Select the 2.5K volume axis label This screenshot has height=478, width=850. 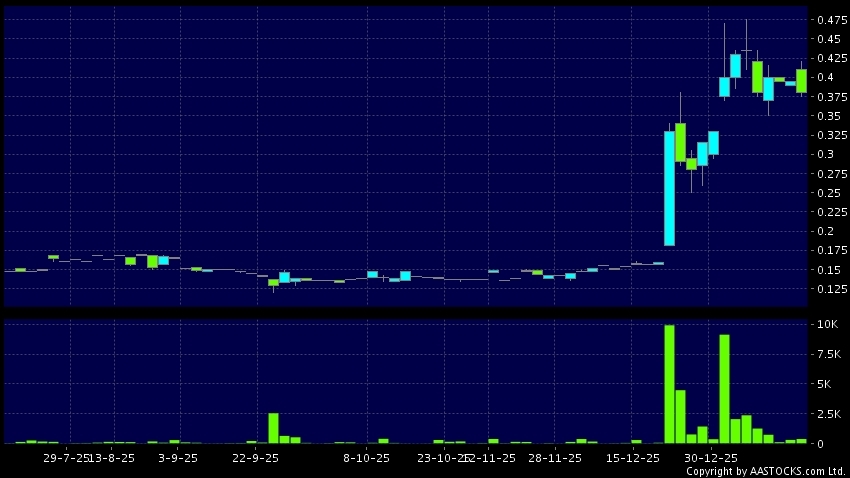point(828,413)
